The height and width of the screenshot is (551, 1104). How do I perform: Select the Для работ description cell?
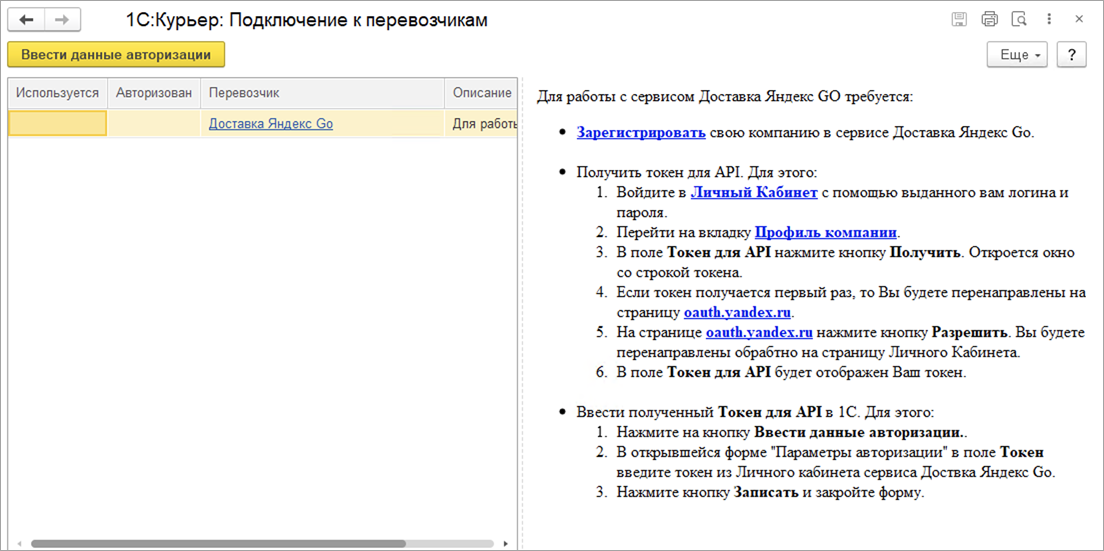point(482,123)
